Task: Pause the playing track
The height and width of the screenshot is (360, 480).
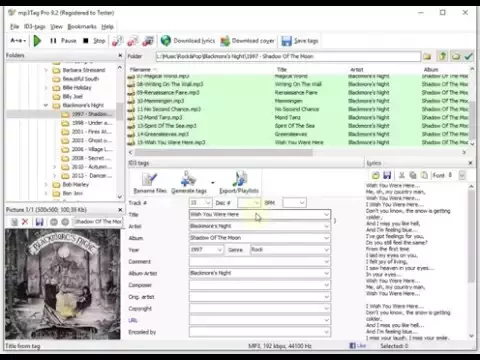Action: (63, 41)
